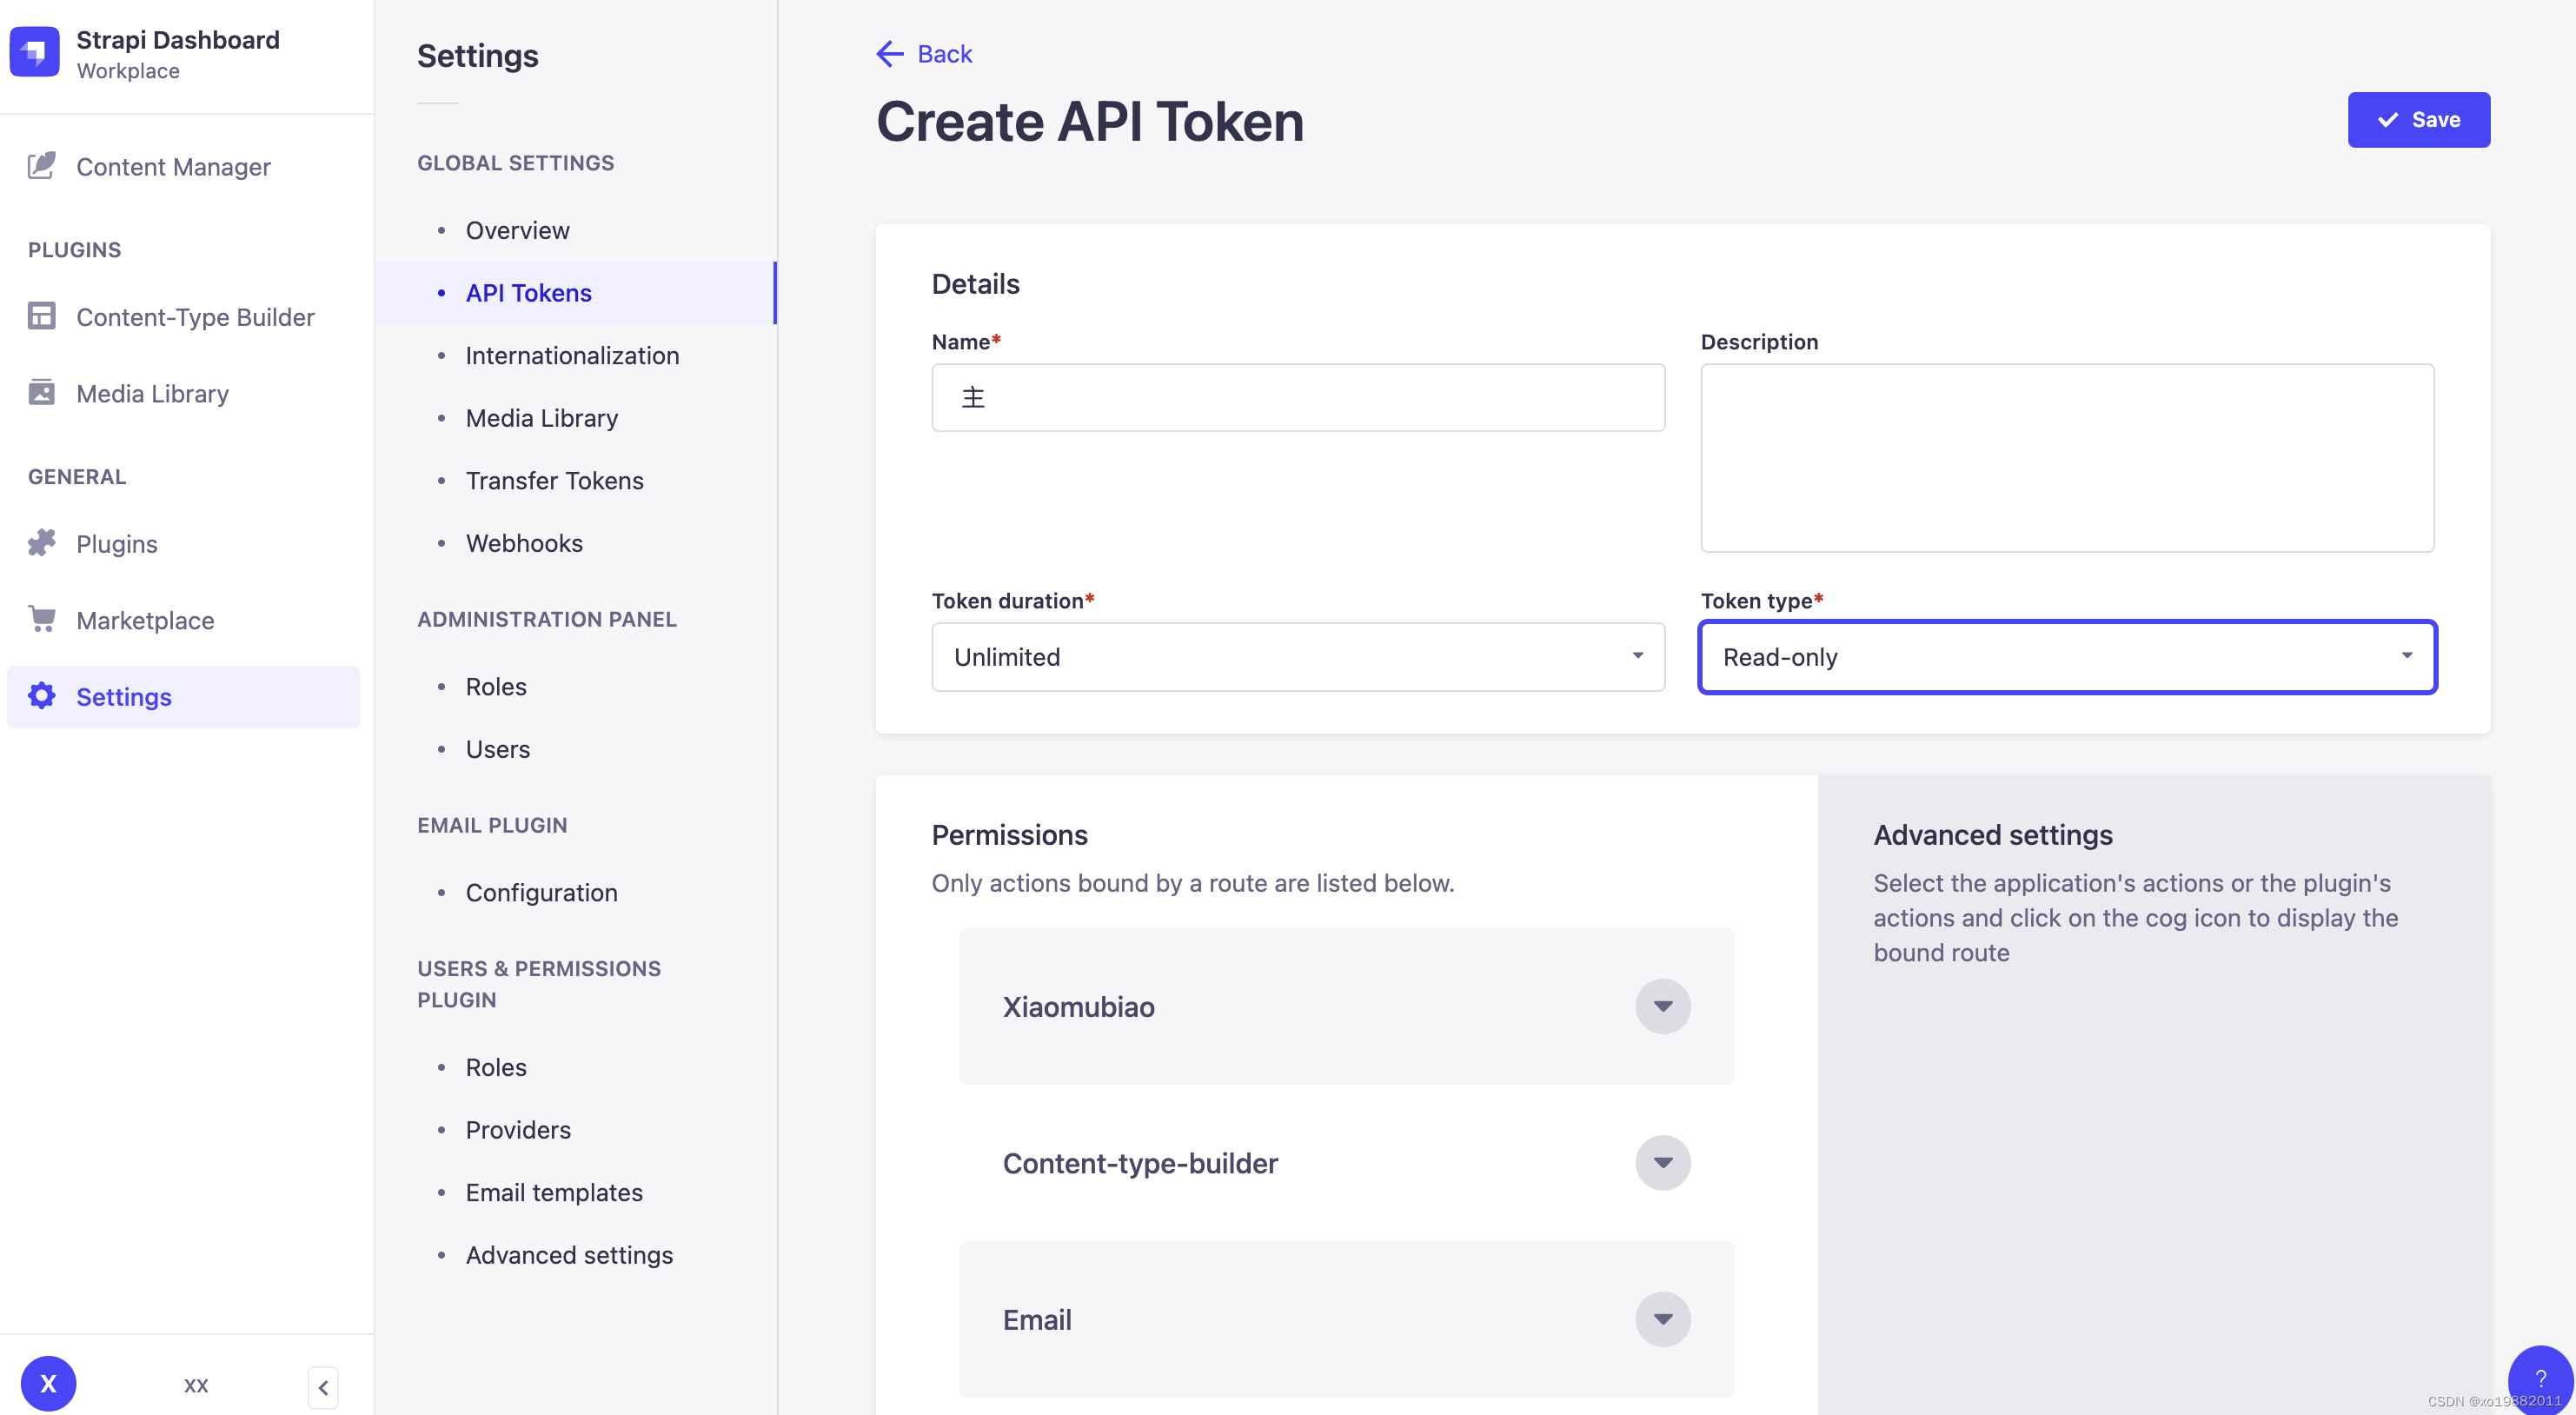Collapse the left sidebar panel

322,1387
